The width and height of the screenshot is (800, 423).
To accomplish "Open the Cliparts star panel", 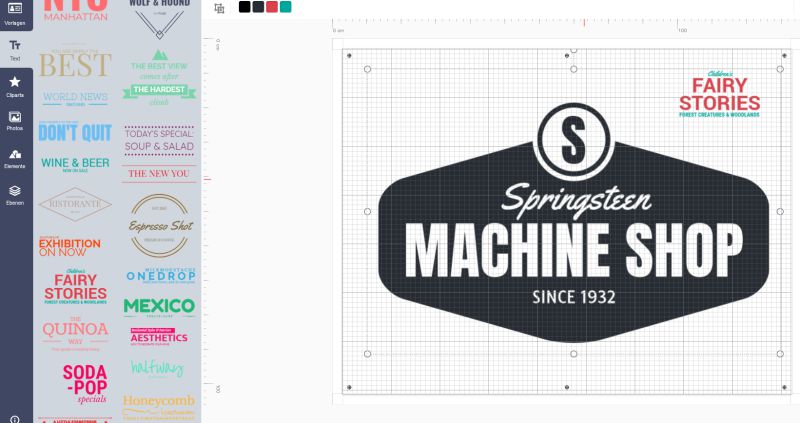I will (15, 86).
